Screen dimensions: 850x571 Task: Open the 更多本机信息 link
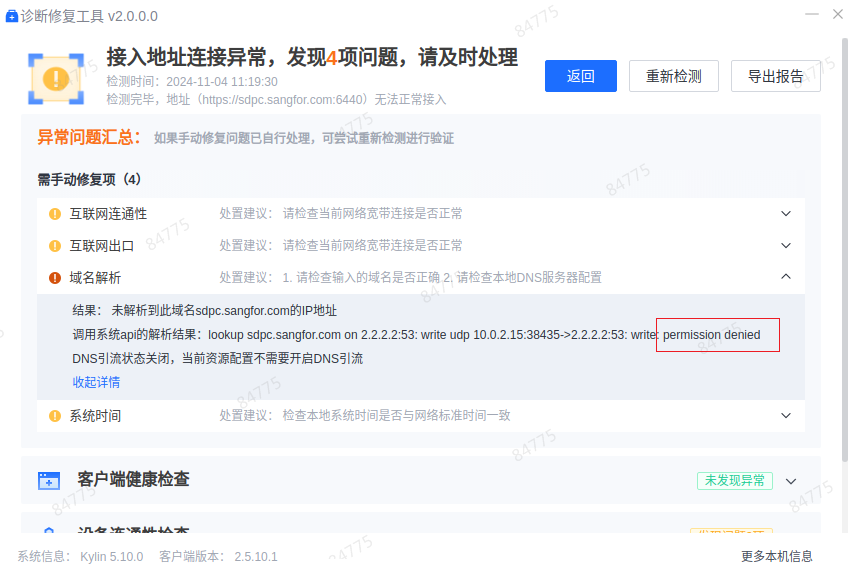click(x=776, y=556)
